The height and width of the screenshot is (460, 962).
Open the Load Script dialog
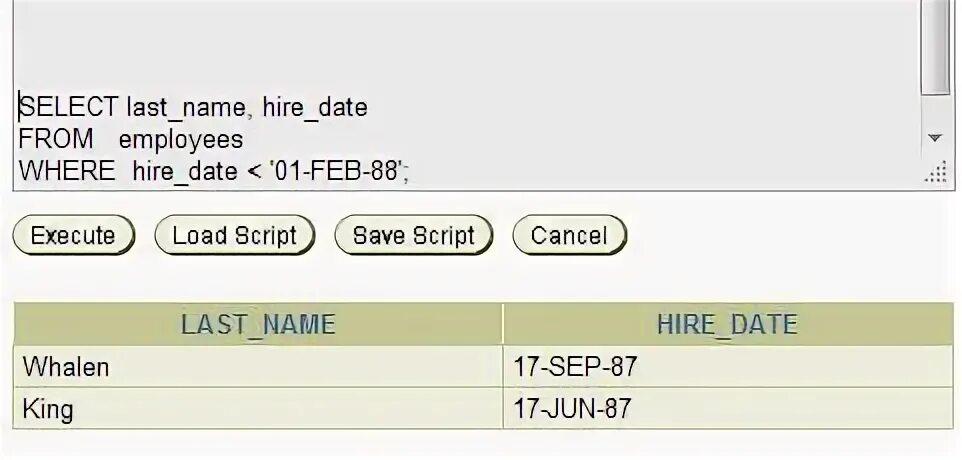(x=234, y=235)
